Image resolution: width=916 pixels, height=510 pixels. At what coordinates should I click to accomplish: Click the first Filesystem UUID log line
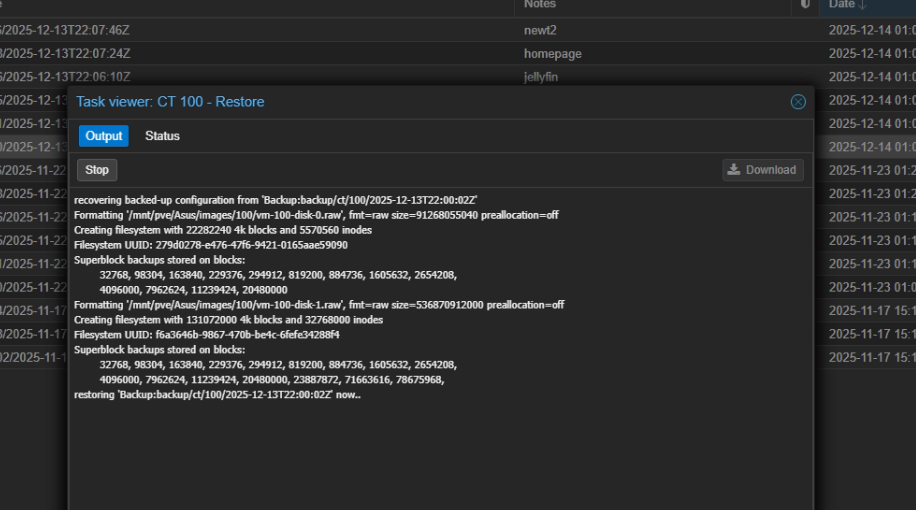[211, 245]
